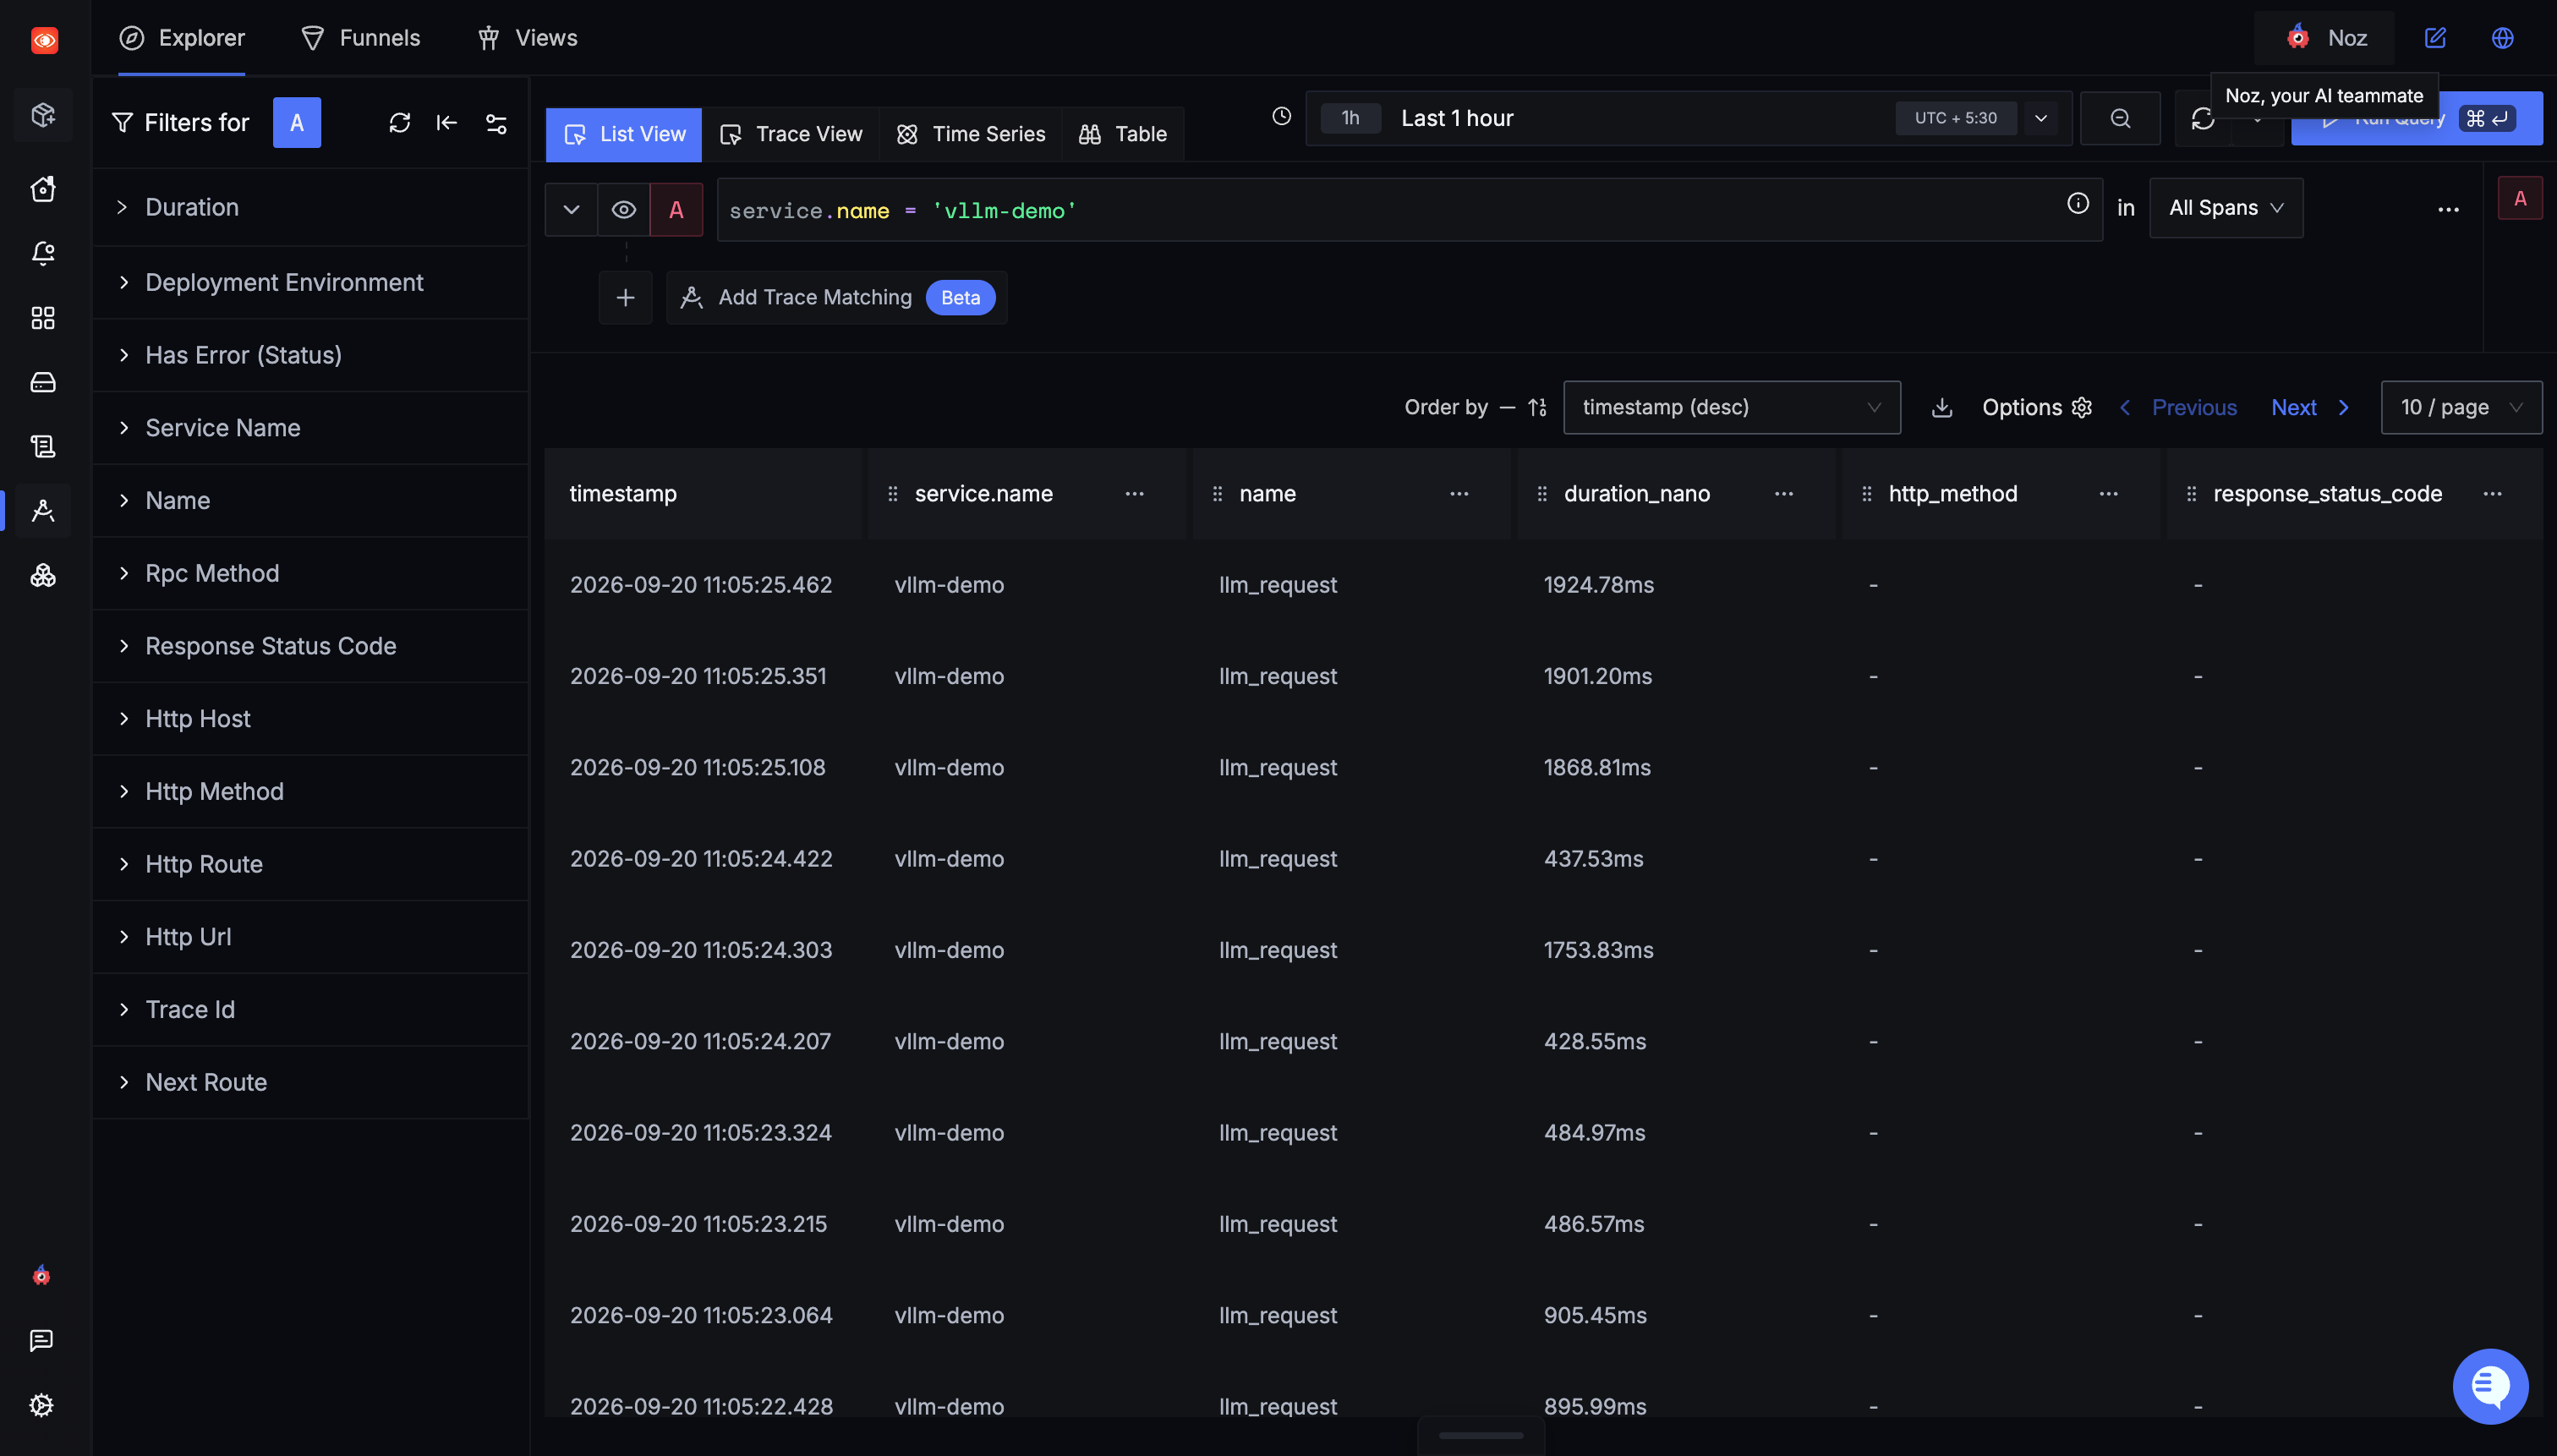The width and height of the screenshot is (2557, 1456).
Task: Click the zoom out magnifier icon
Action: pyautogui.click(x=2120, y=118)
